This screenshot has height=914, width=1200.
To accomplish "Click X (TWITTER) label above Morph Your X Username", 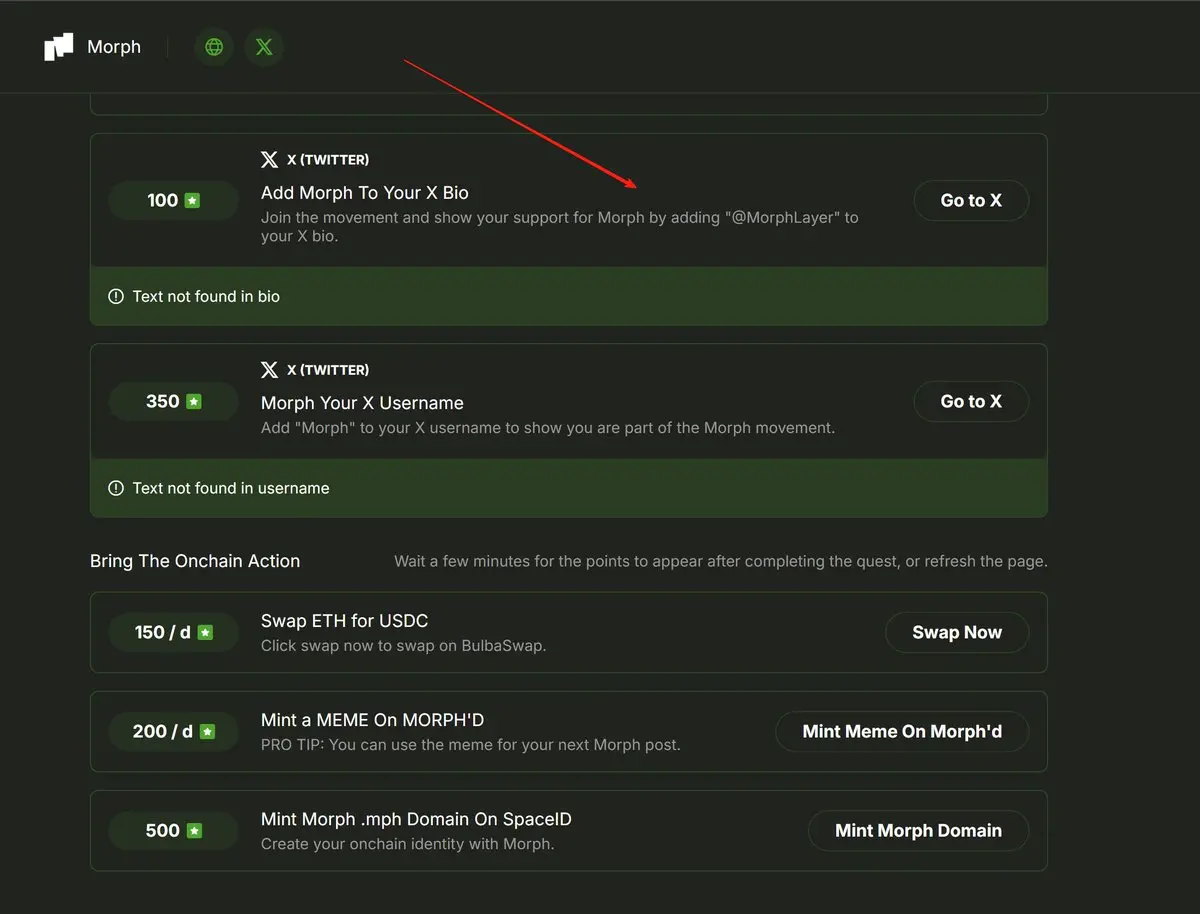I will tap(328, 370).
